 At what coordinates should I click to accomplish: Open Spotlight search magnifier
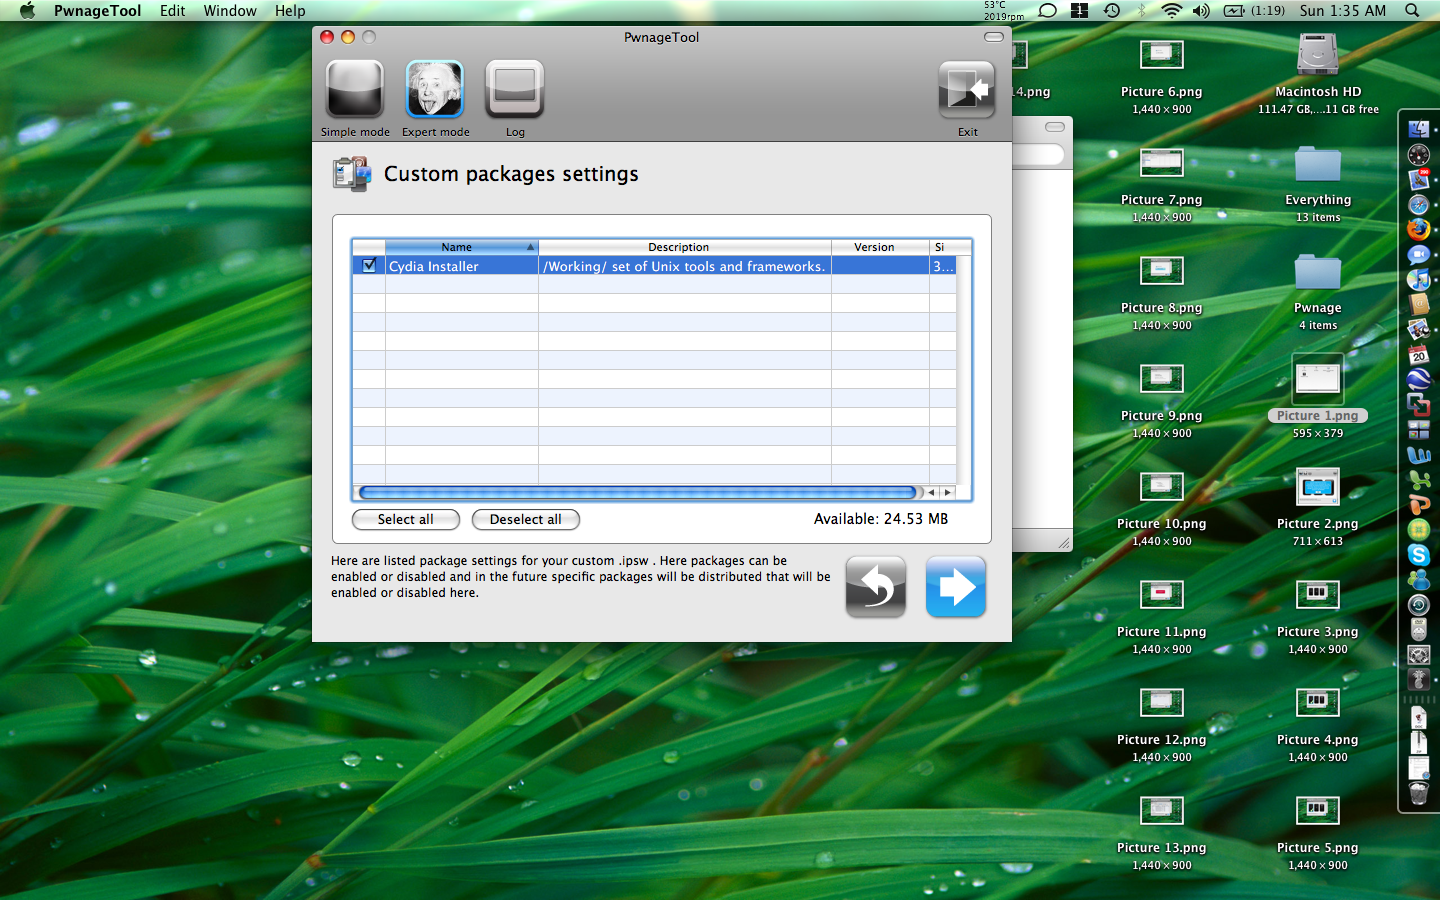click(1412, 11)
